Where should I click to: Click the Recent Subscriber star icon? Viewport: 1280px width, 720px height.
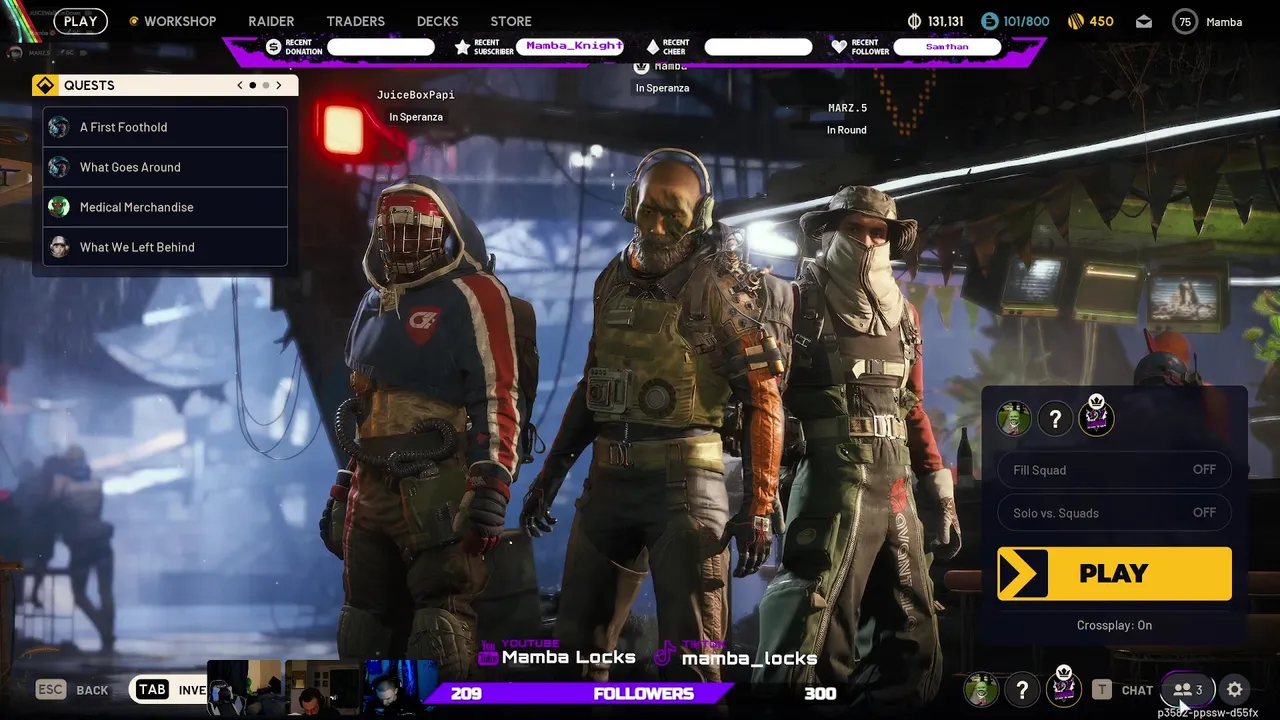point(462,47)
